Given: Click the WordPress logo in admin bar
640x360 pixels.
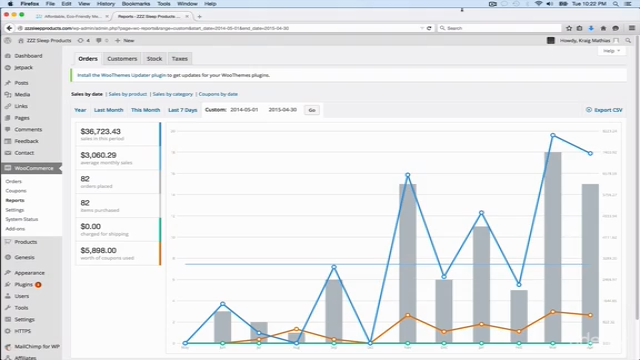Looking at the screenshot, I should click(7, 40).
